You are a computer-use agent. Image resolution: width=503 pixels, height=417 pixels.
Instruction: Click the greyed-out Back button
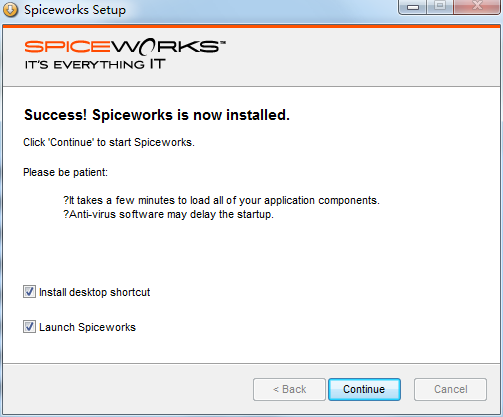(x=289, y=389)
